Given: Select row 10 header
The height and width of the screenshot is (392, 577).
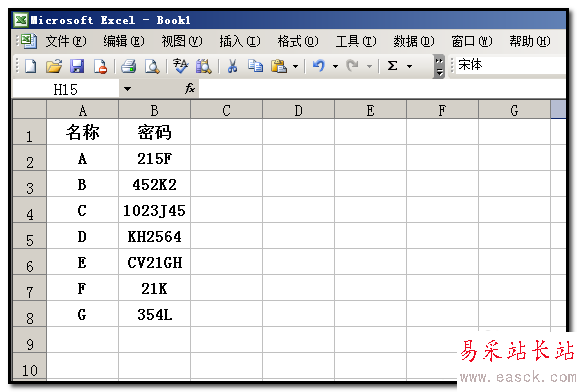Looking at the screenshot, I should pyautogui.click(x=30, y=366).
